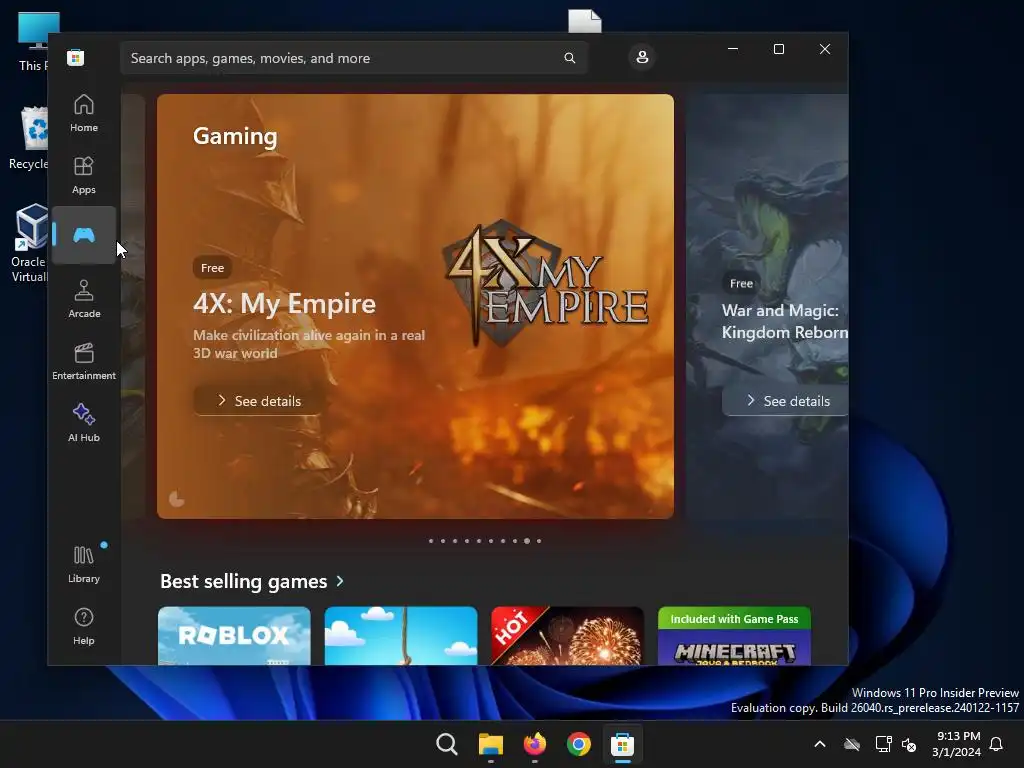Viewport: 1024px width, 768px height.
Task: Click the network display tray icon
Action: (x=883, y=744)
